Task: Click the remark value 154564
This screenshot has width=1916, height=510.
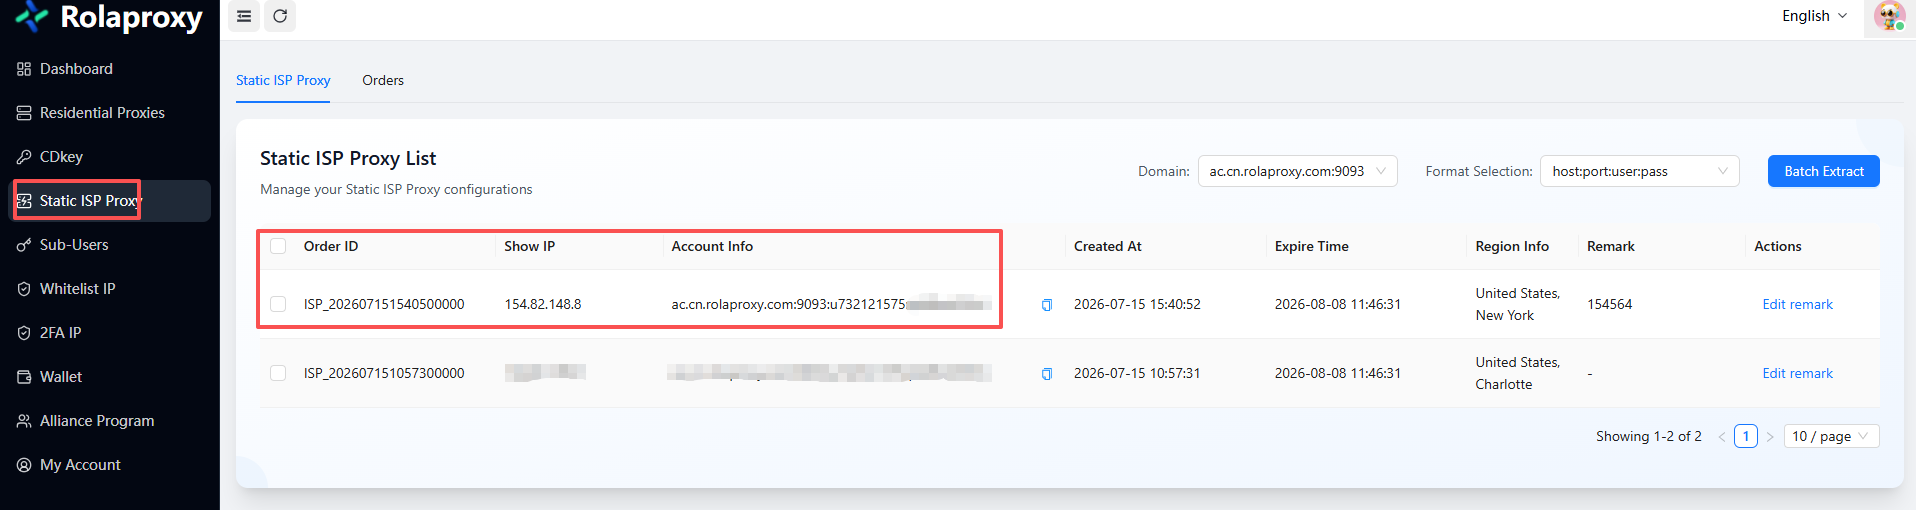Action: point(1609,304)
